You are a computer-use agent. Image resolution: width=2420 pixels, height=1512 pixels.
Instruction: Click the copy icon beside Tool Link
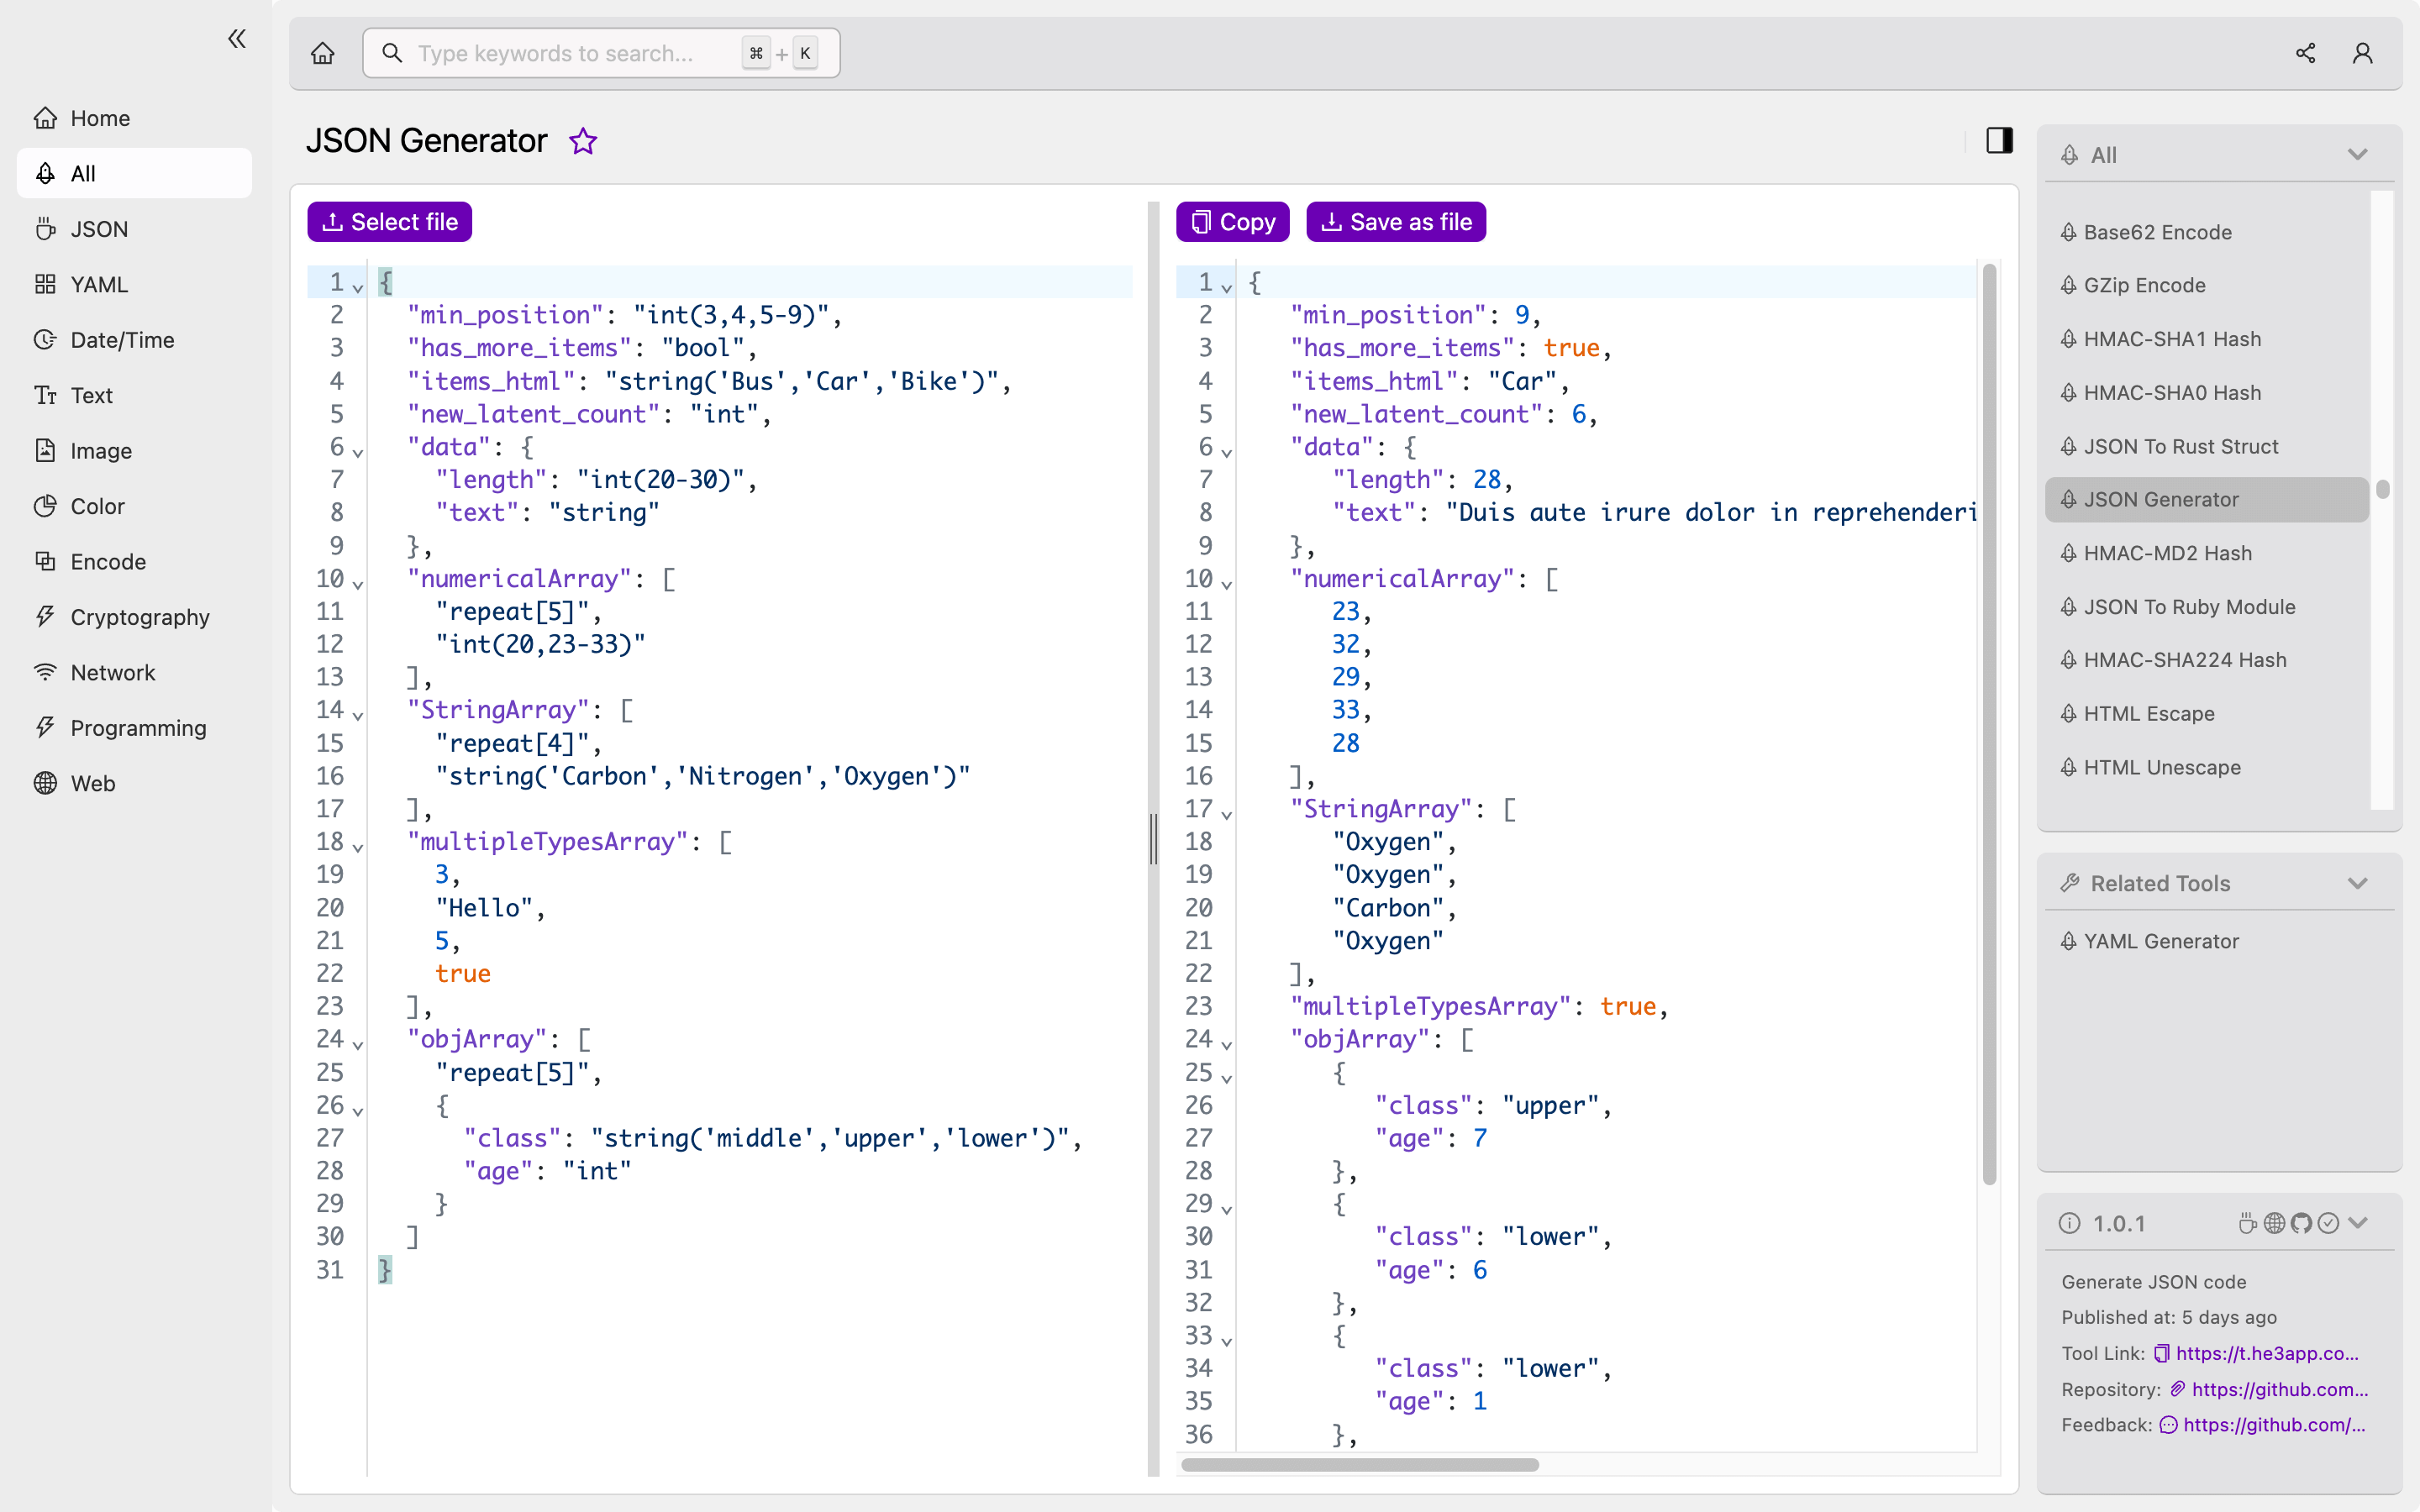2162,1354
